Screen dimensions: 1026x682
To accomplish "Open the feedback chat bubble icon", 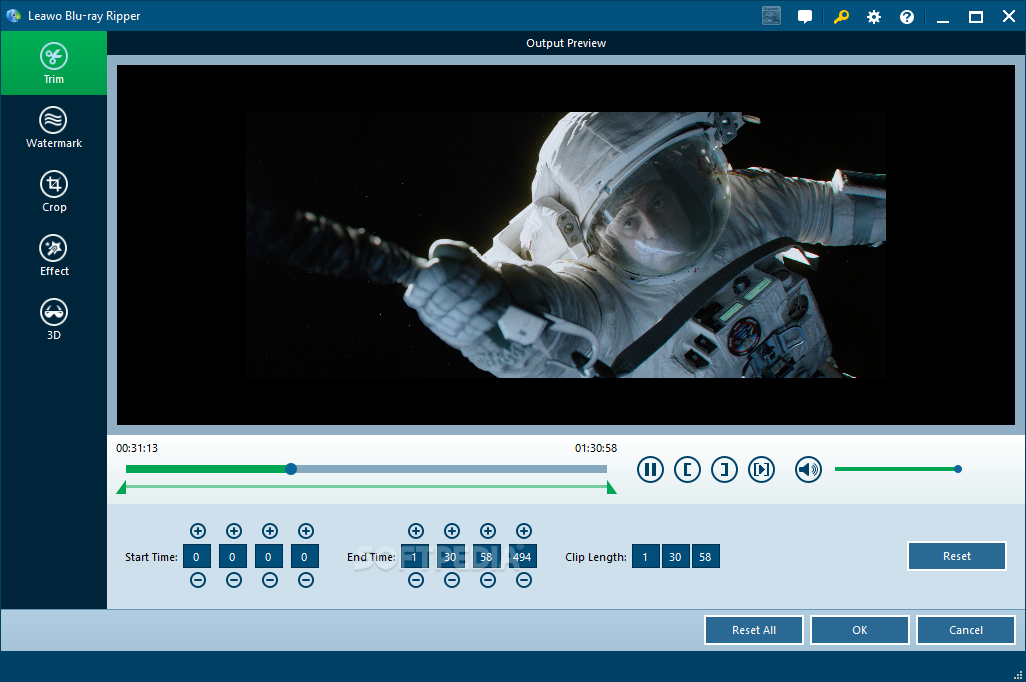I will point(805,16).
